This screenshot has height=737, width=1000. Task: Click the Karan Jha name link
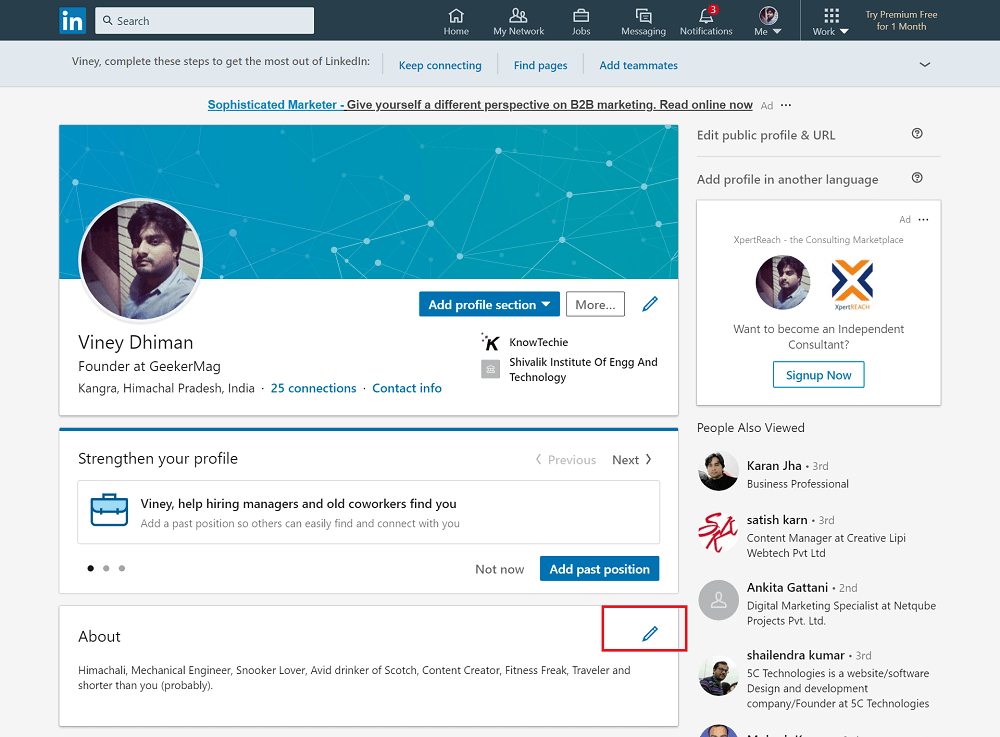[774, 465]
